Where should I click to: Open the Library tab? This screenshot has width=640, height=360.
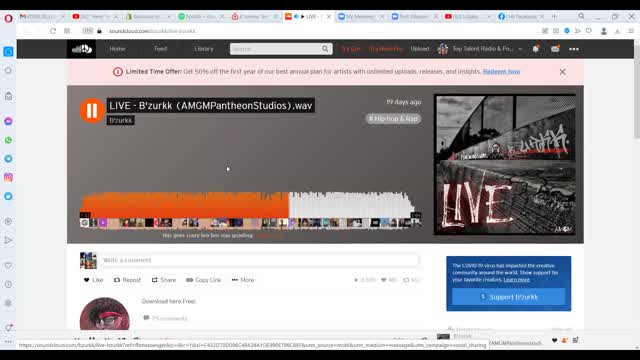[x=204, y=49]
